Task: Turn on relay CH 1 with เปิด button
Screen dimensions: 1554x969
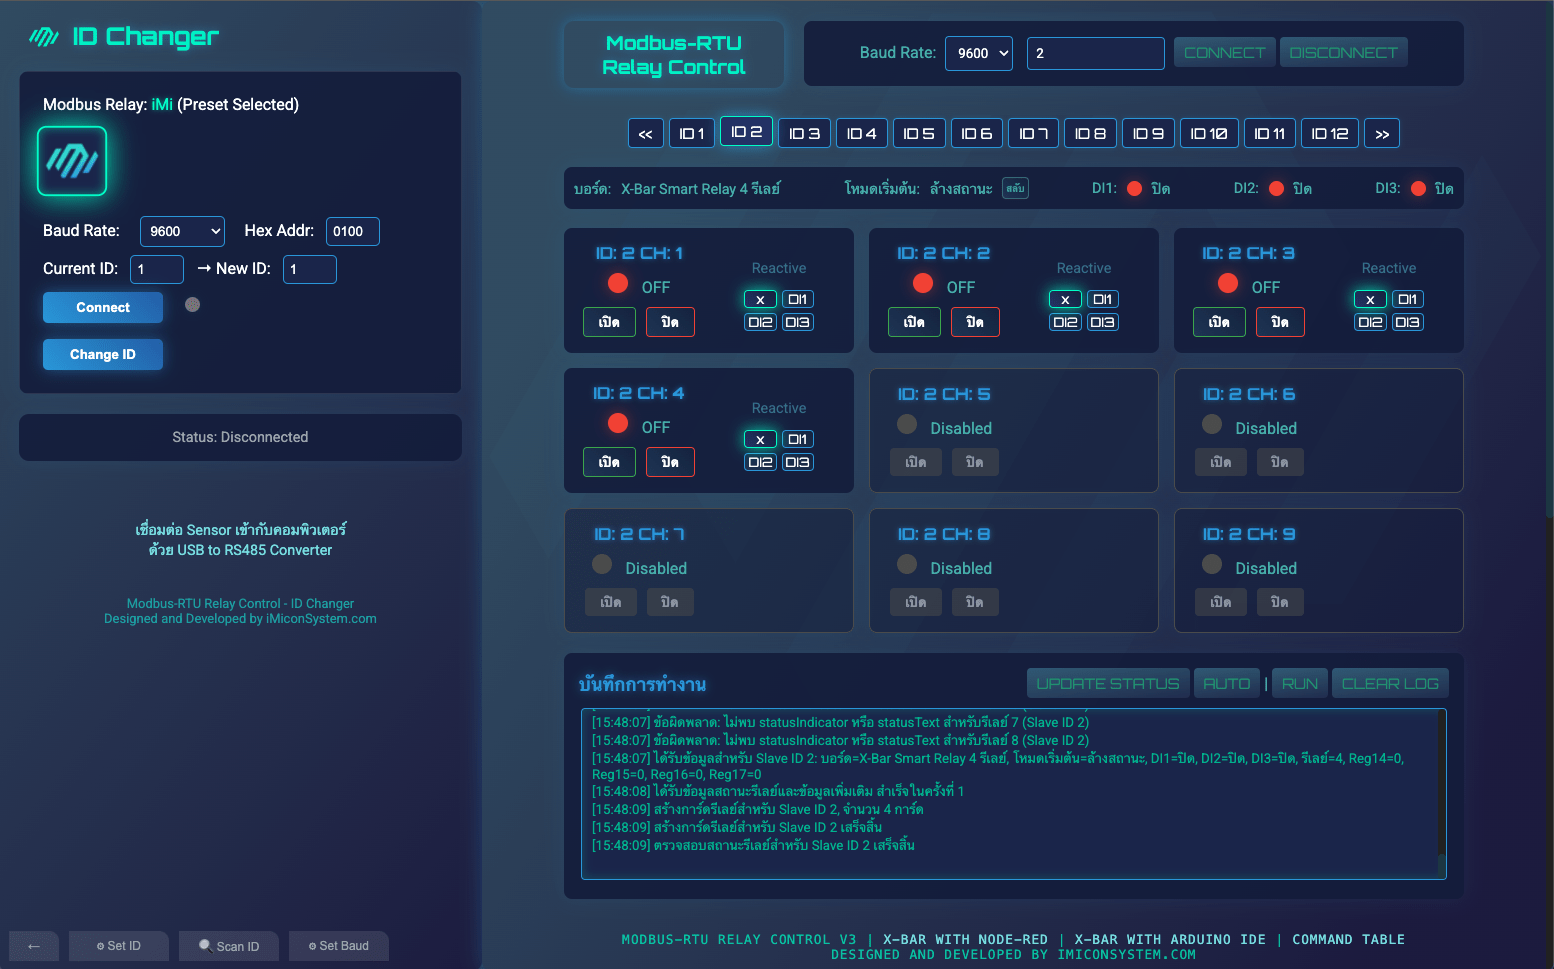Action: [x=609, y=322]
